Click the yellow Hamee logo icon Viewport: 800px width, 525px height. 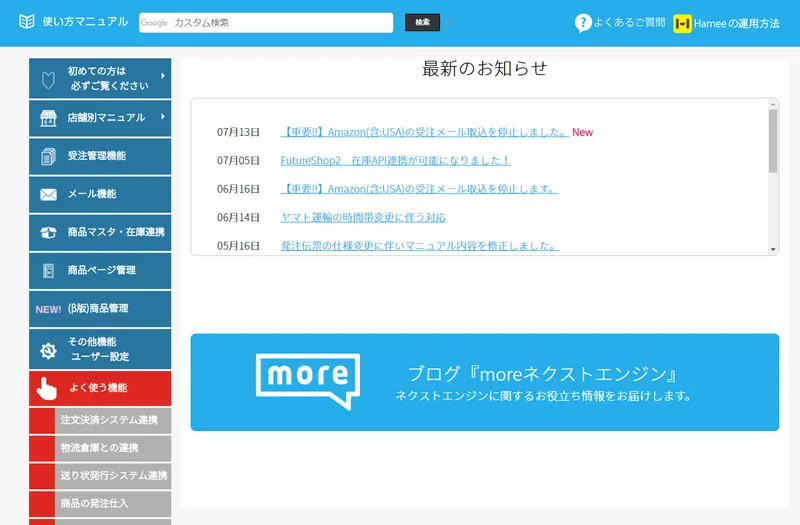click(682, 23)
